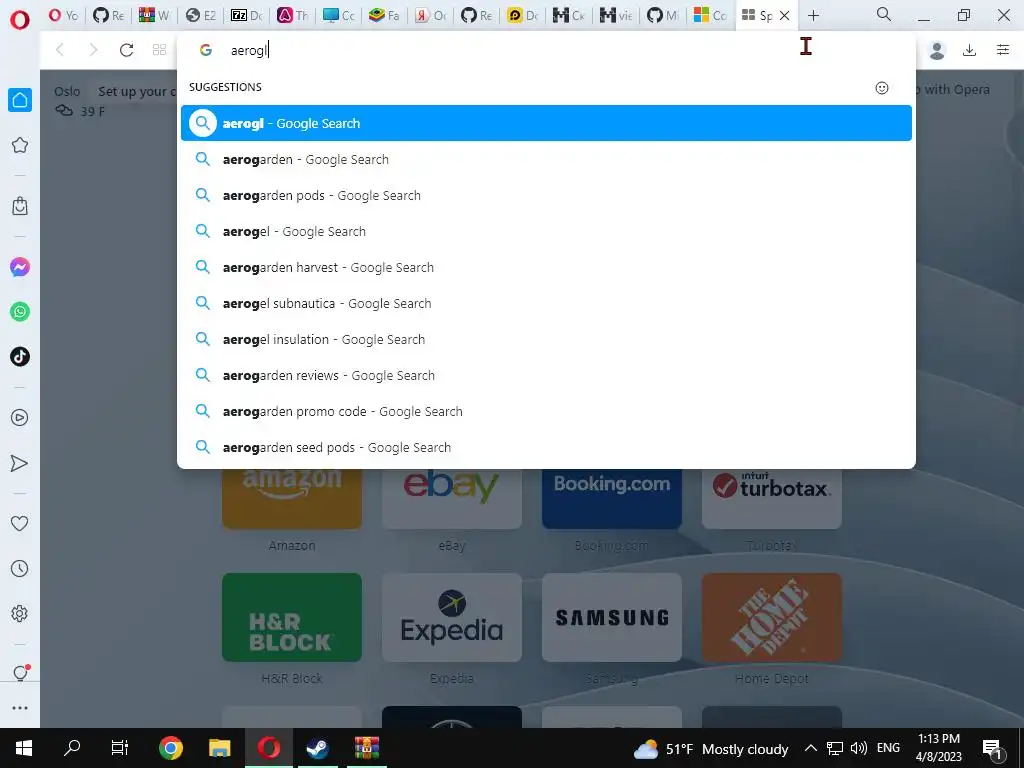Click the Oslo weather widget text
The width and height of the screenshot is (1024, 768).
(67, 91)
